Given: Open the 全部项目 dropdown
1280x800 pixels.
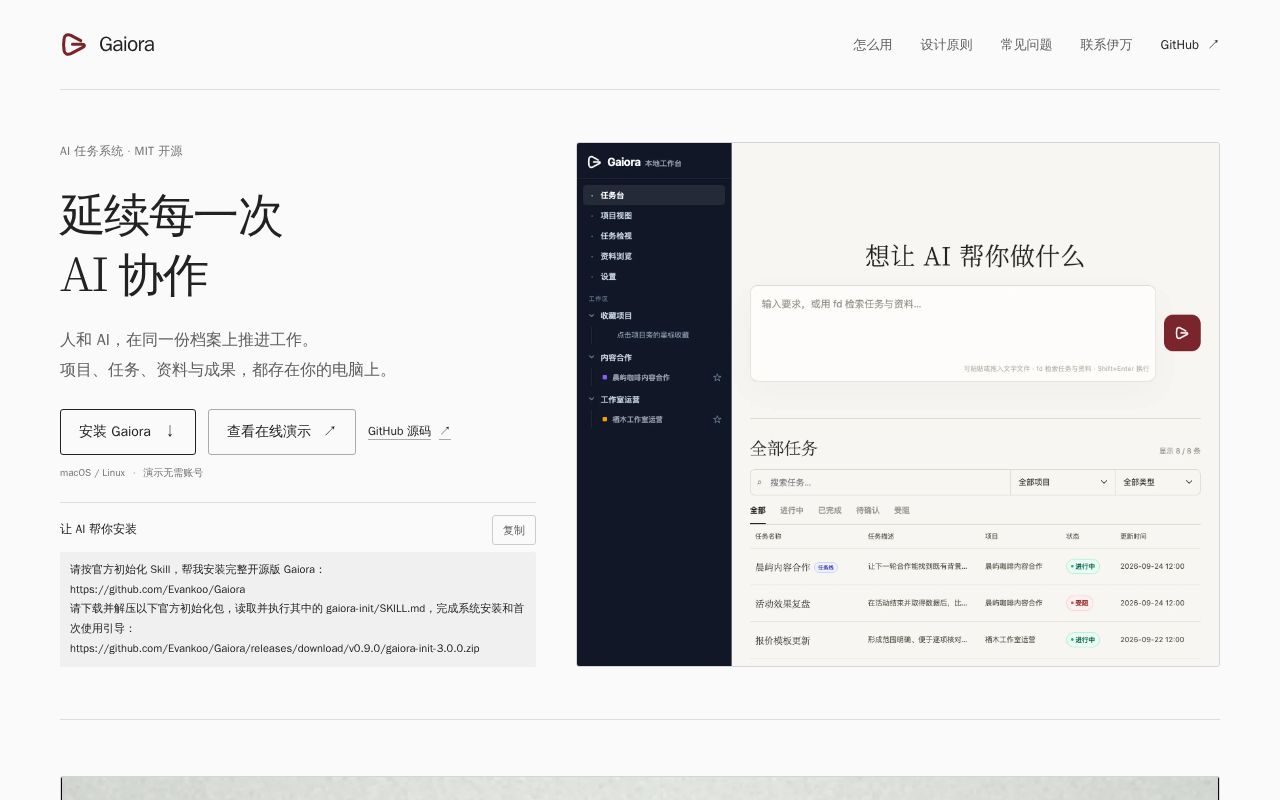Looking at the screenshot, I should [x=1062, y=482].
